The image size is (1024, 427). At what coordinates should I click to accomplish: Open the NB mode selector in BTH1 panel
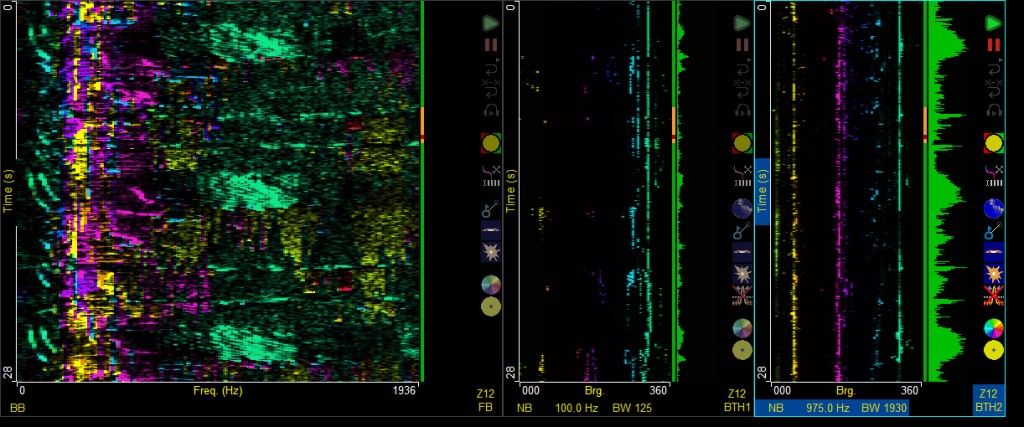pos(525,408)
